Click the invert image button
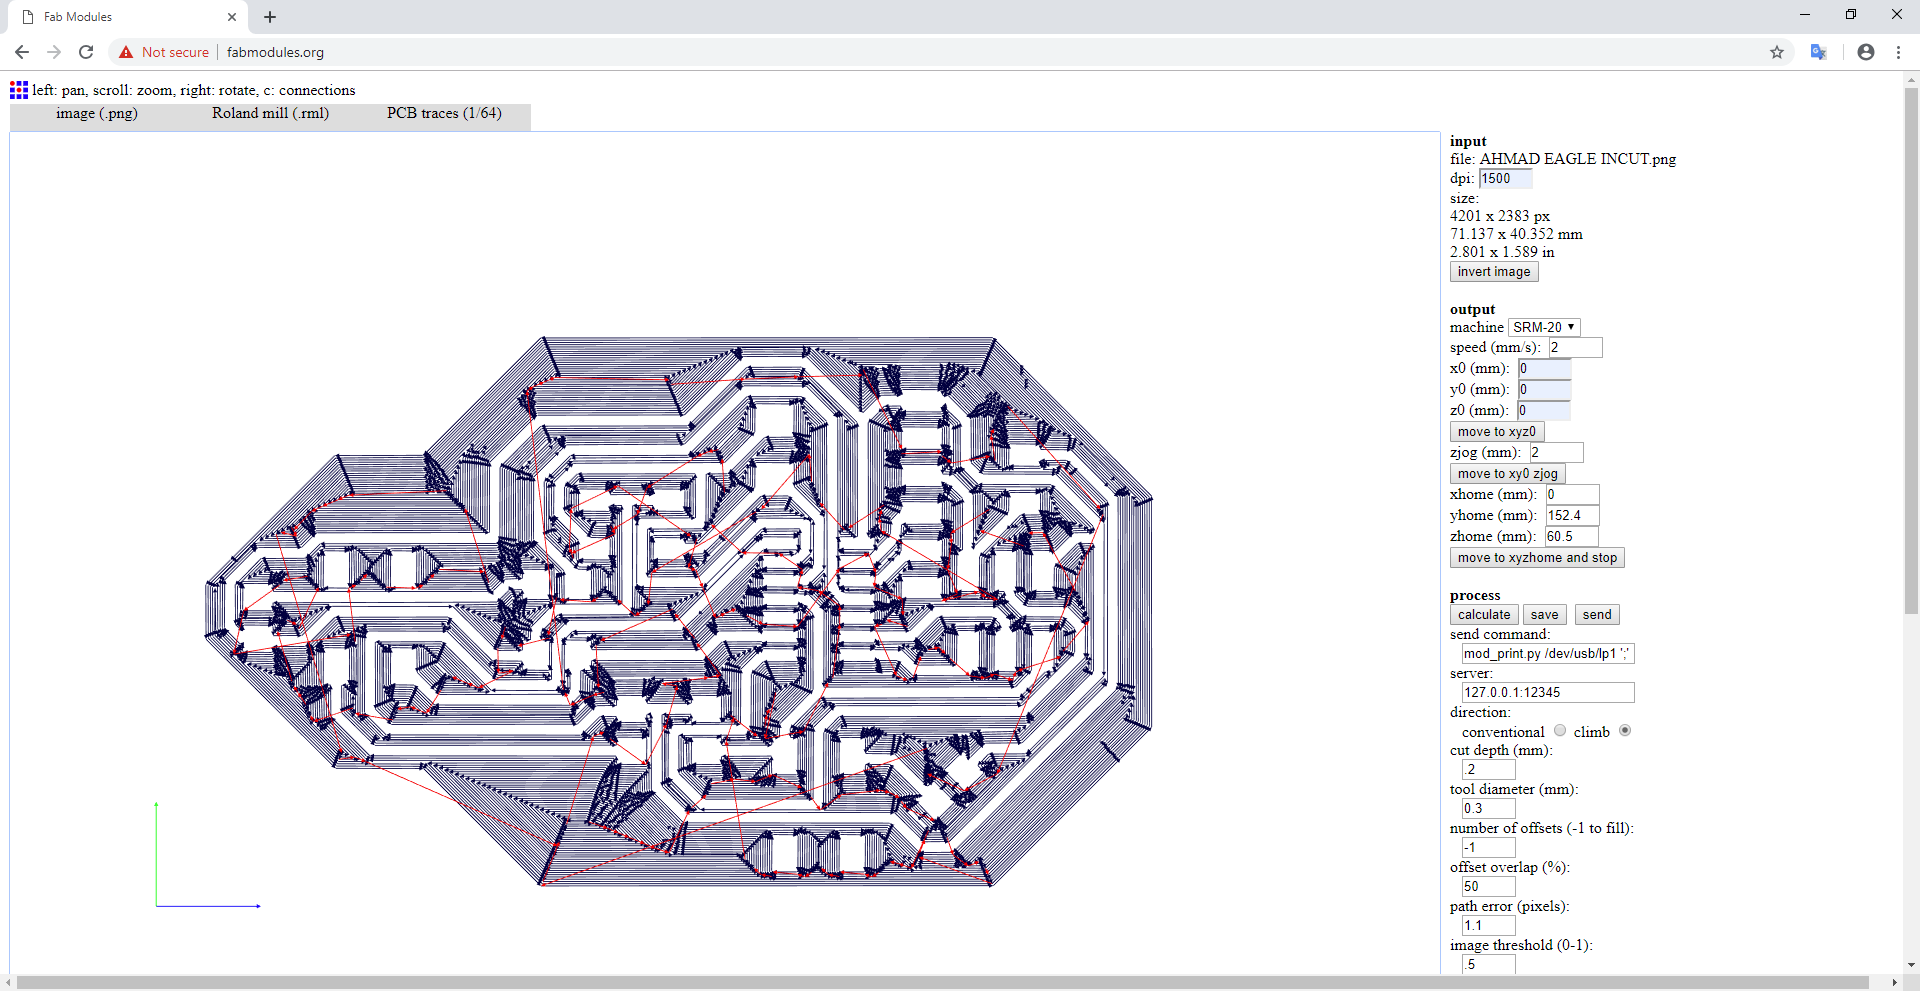The width and height of the screenshot is (1920, 991). click(1494, 272)
